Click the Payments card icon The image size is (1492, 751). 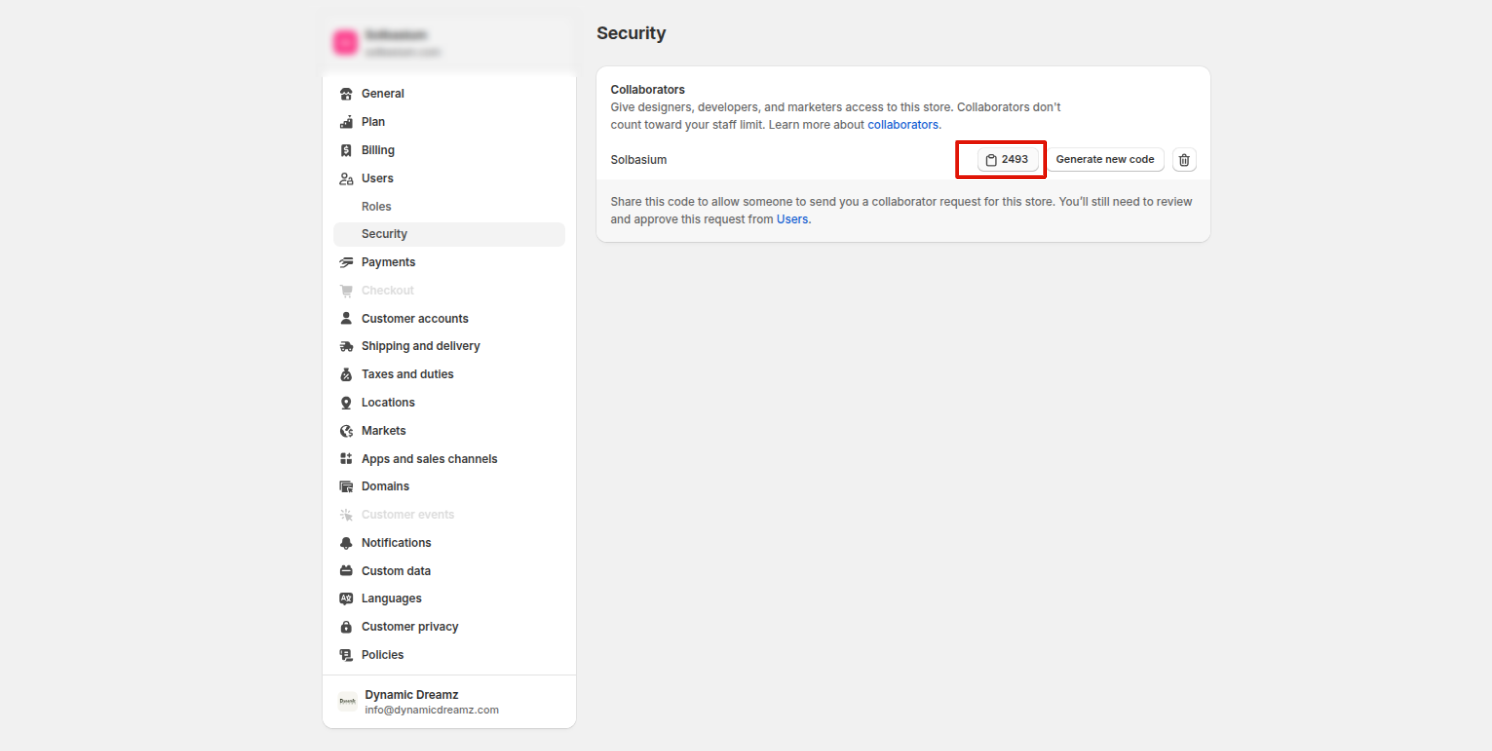(346, 262)
